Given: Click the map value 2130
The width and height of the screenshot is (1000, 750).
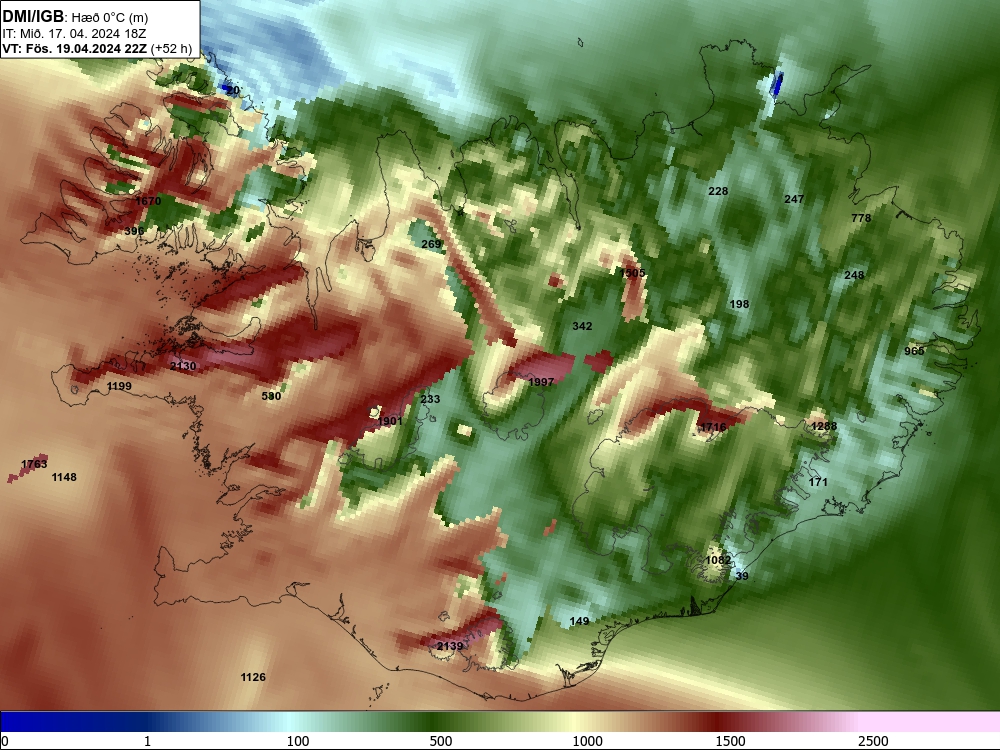Looking at the screenshot, I should click(x=183, y=366).
